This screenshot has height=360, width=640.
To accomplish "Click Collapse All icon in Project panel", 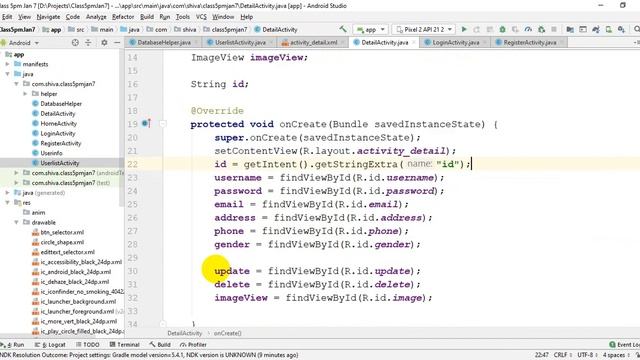I will tap(88, 42).
